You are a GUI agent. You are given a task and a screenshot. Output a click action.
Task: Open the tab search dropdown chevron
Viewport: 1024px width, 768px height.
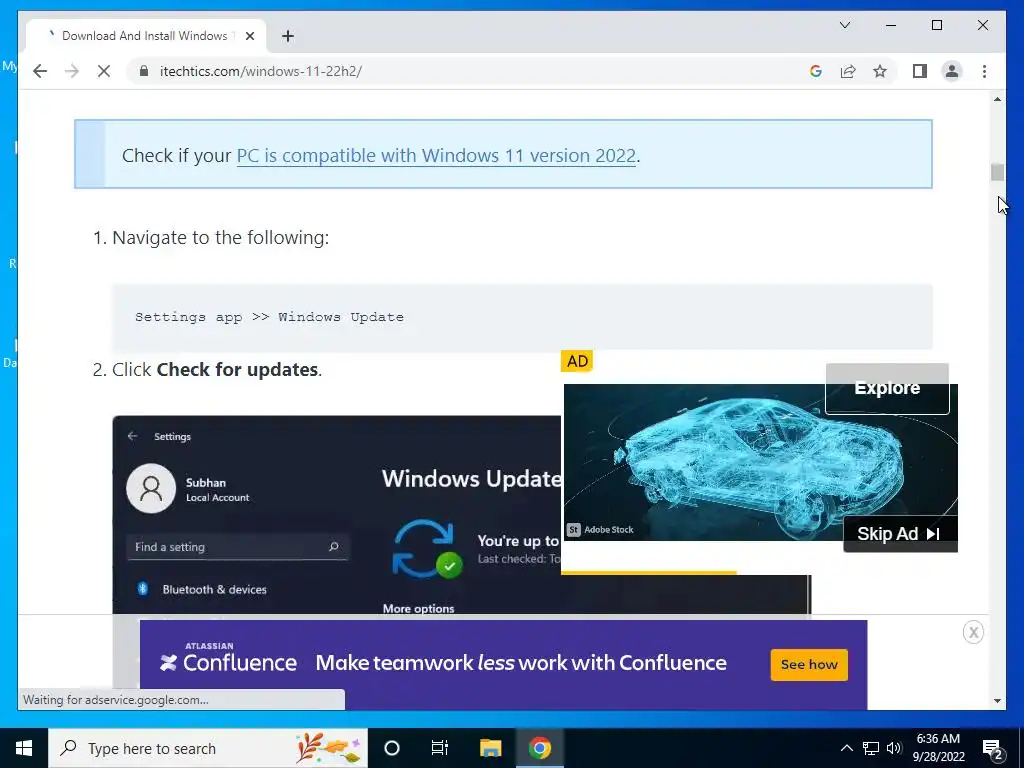click(x=844, y=25)
